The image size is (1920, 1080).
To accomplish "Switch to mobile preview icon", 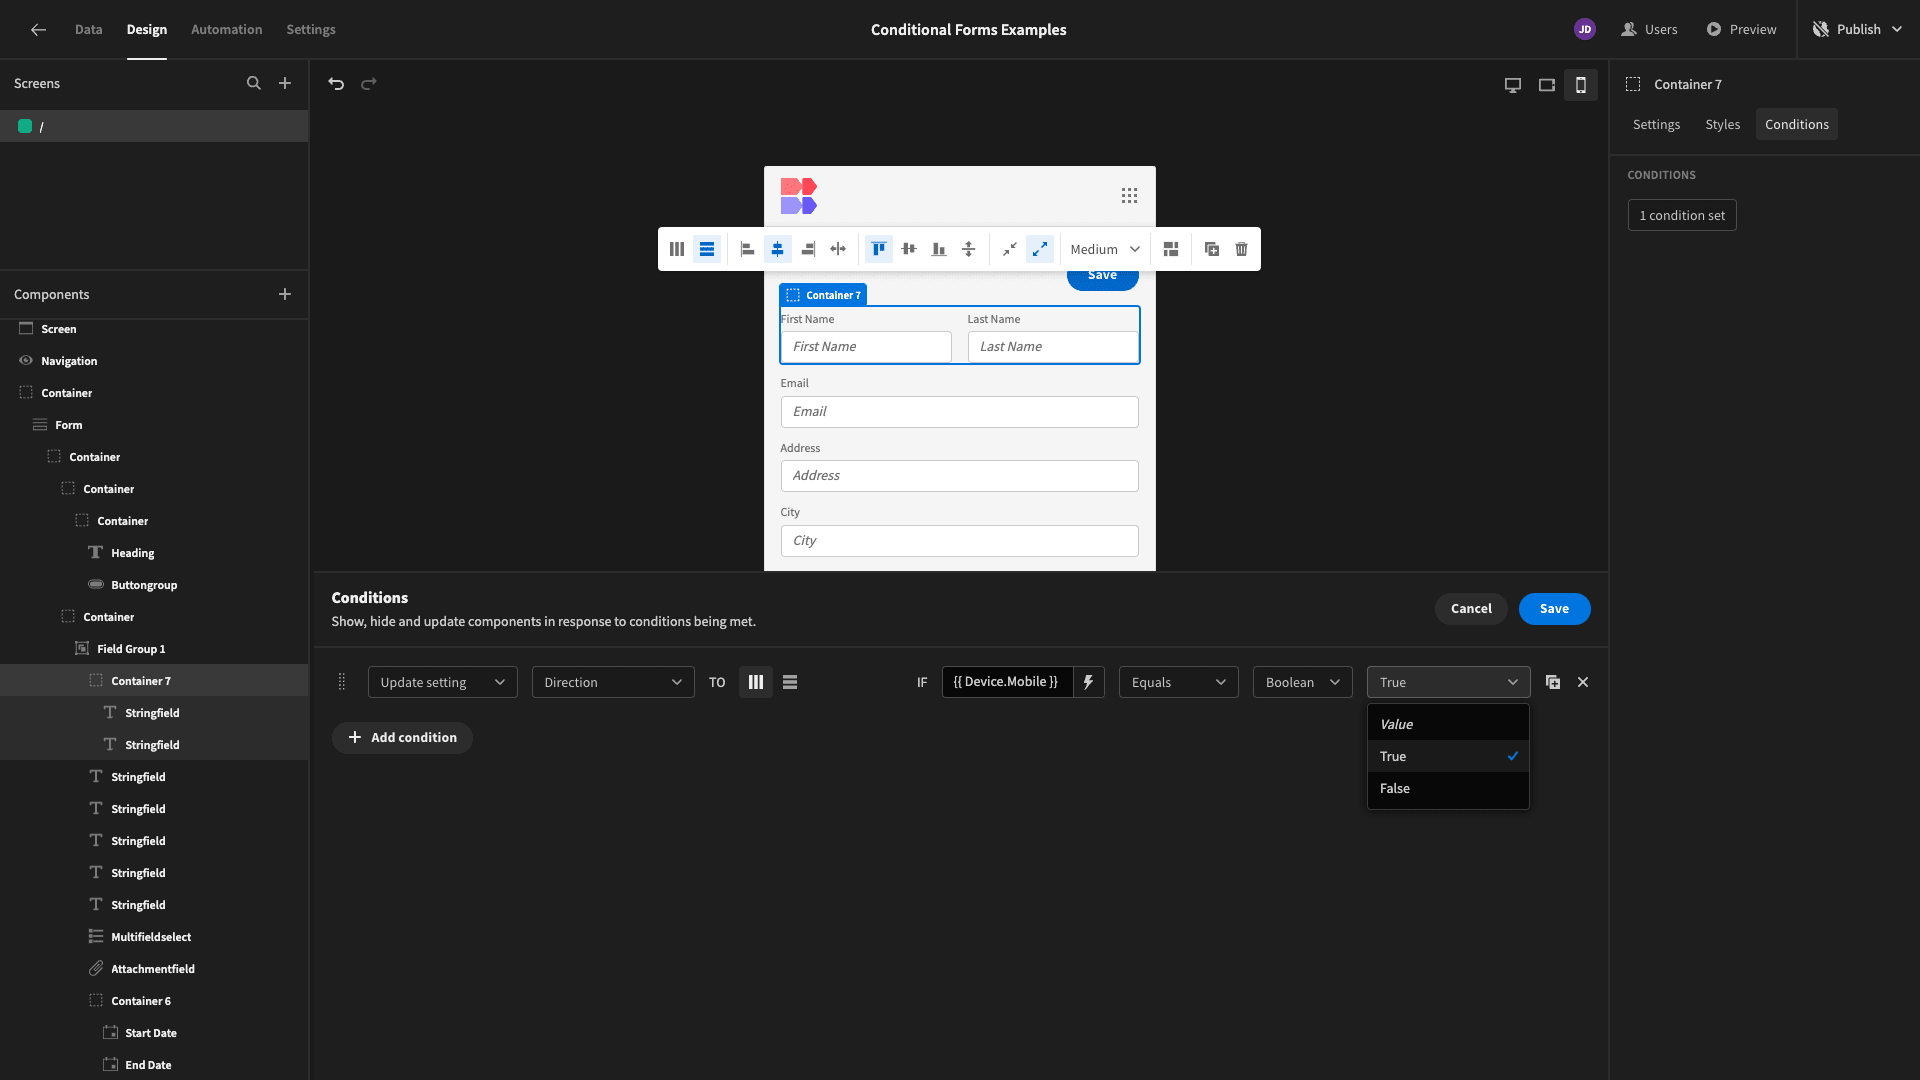I will (x=1581, y=85).
